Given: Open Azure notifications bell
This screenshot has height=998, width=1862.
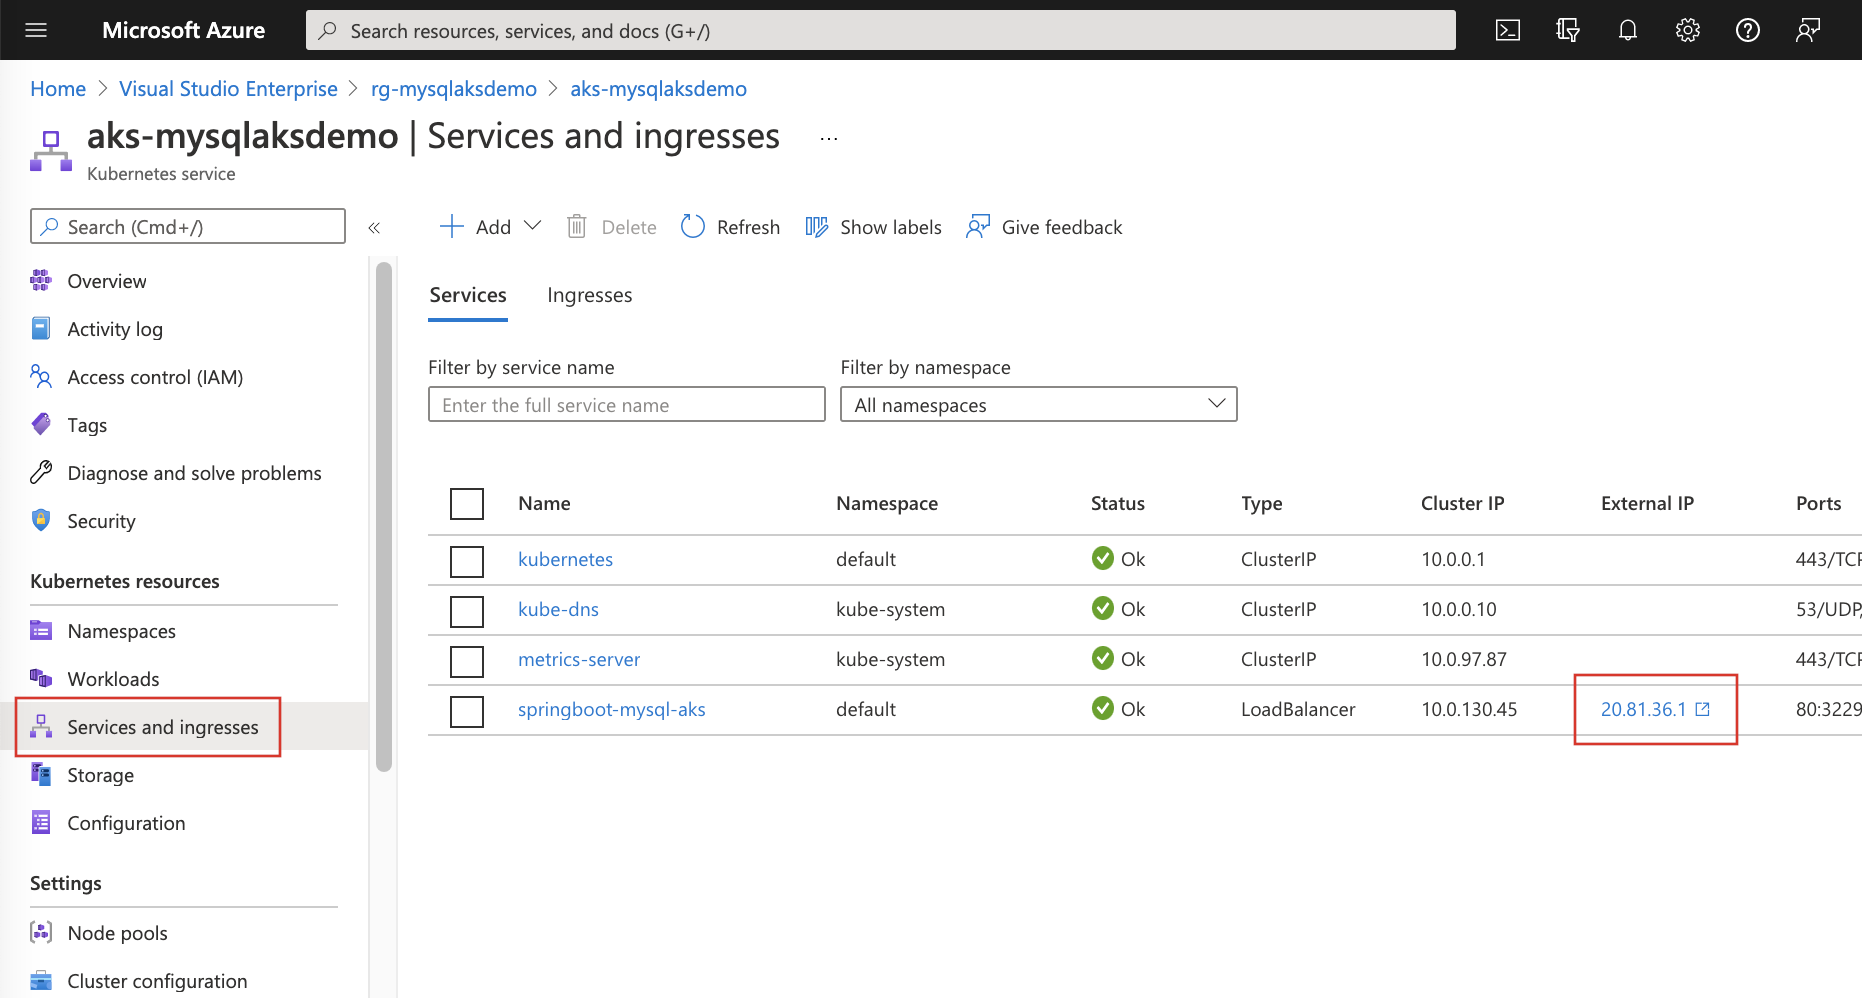Looking at the screenshot, I should (1627, 30).
